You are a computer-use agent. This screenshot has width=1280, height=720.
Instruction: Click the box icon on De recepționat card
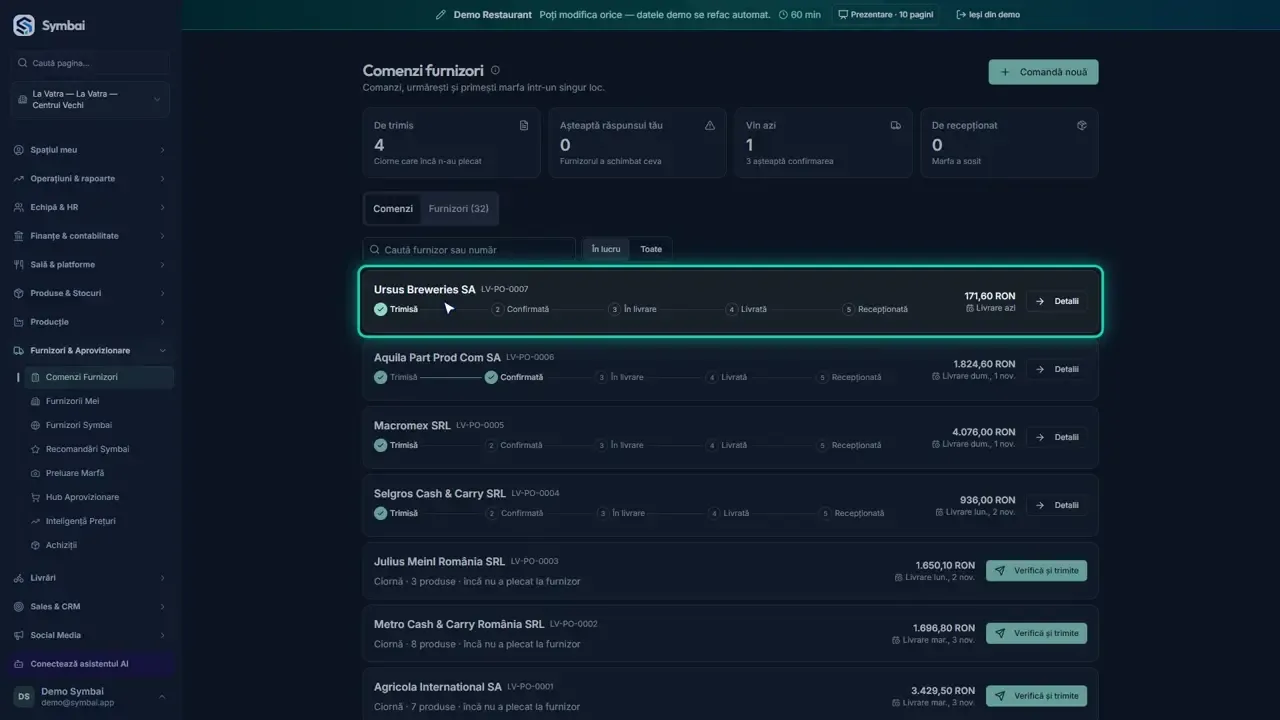(x=1082, y=126)
